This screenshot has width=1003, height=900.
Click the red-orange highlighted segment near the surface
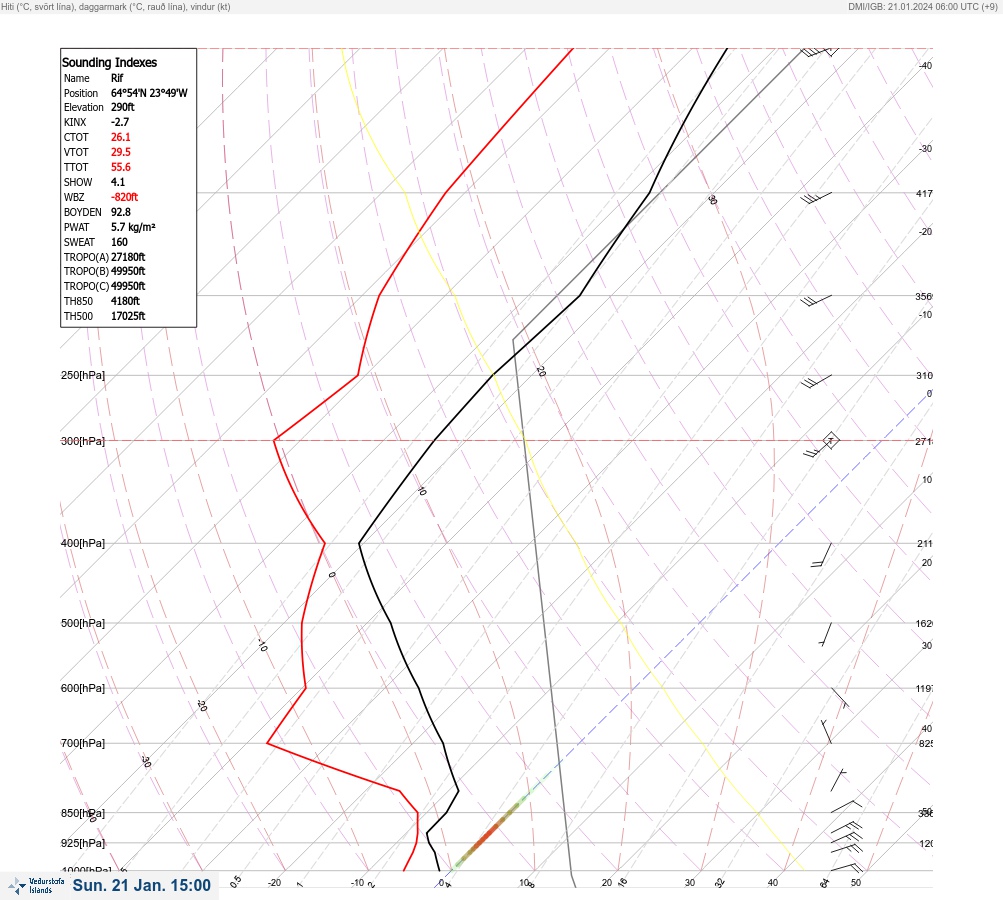489,832
